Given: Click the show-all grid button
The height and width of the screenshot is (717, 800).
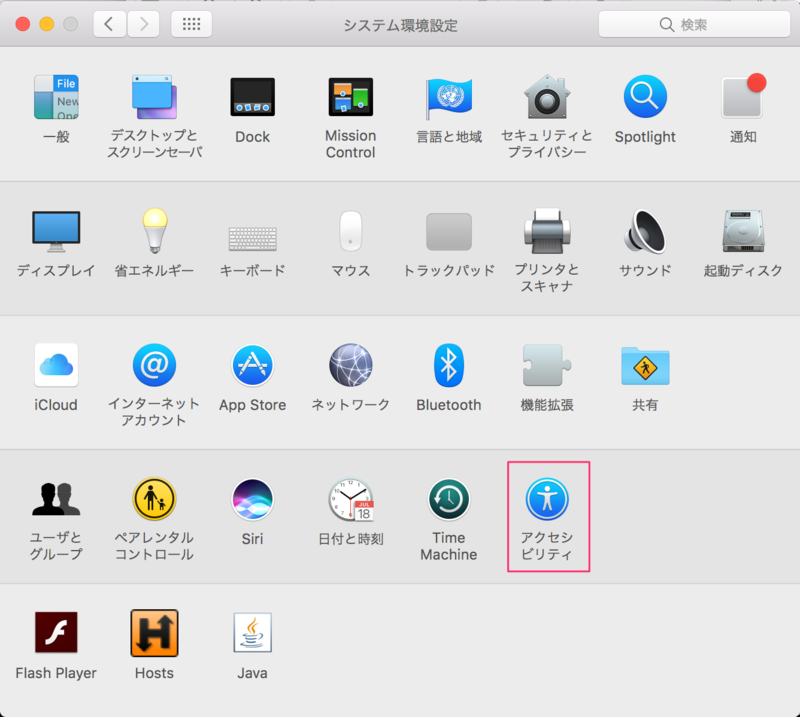Looking at the screenshot, I should [x=191, y=23].
